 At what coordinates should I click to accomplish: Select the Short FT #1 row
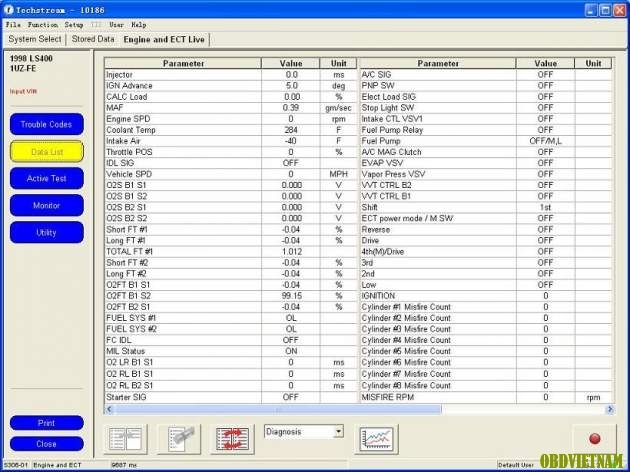[231, 229]
